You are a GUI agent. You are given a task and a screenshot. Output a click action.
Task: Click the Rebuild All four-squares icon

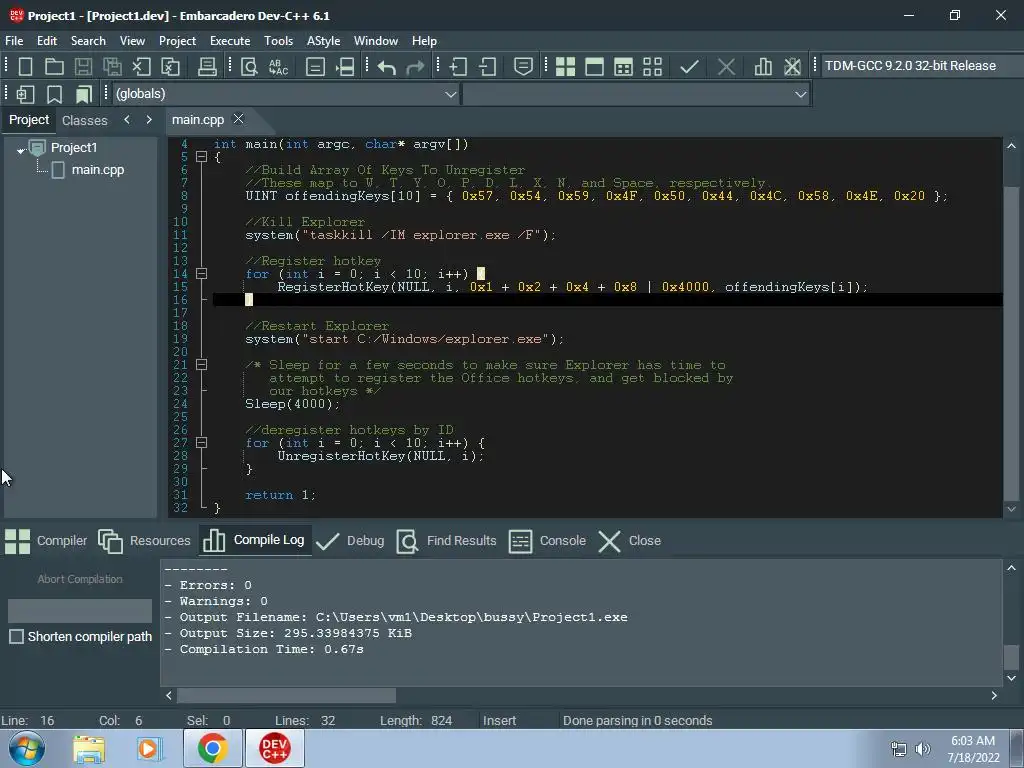652,66
